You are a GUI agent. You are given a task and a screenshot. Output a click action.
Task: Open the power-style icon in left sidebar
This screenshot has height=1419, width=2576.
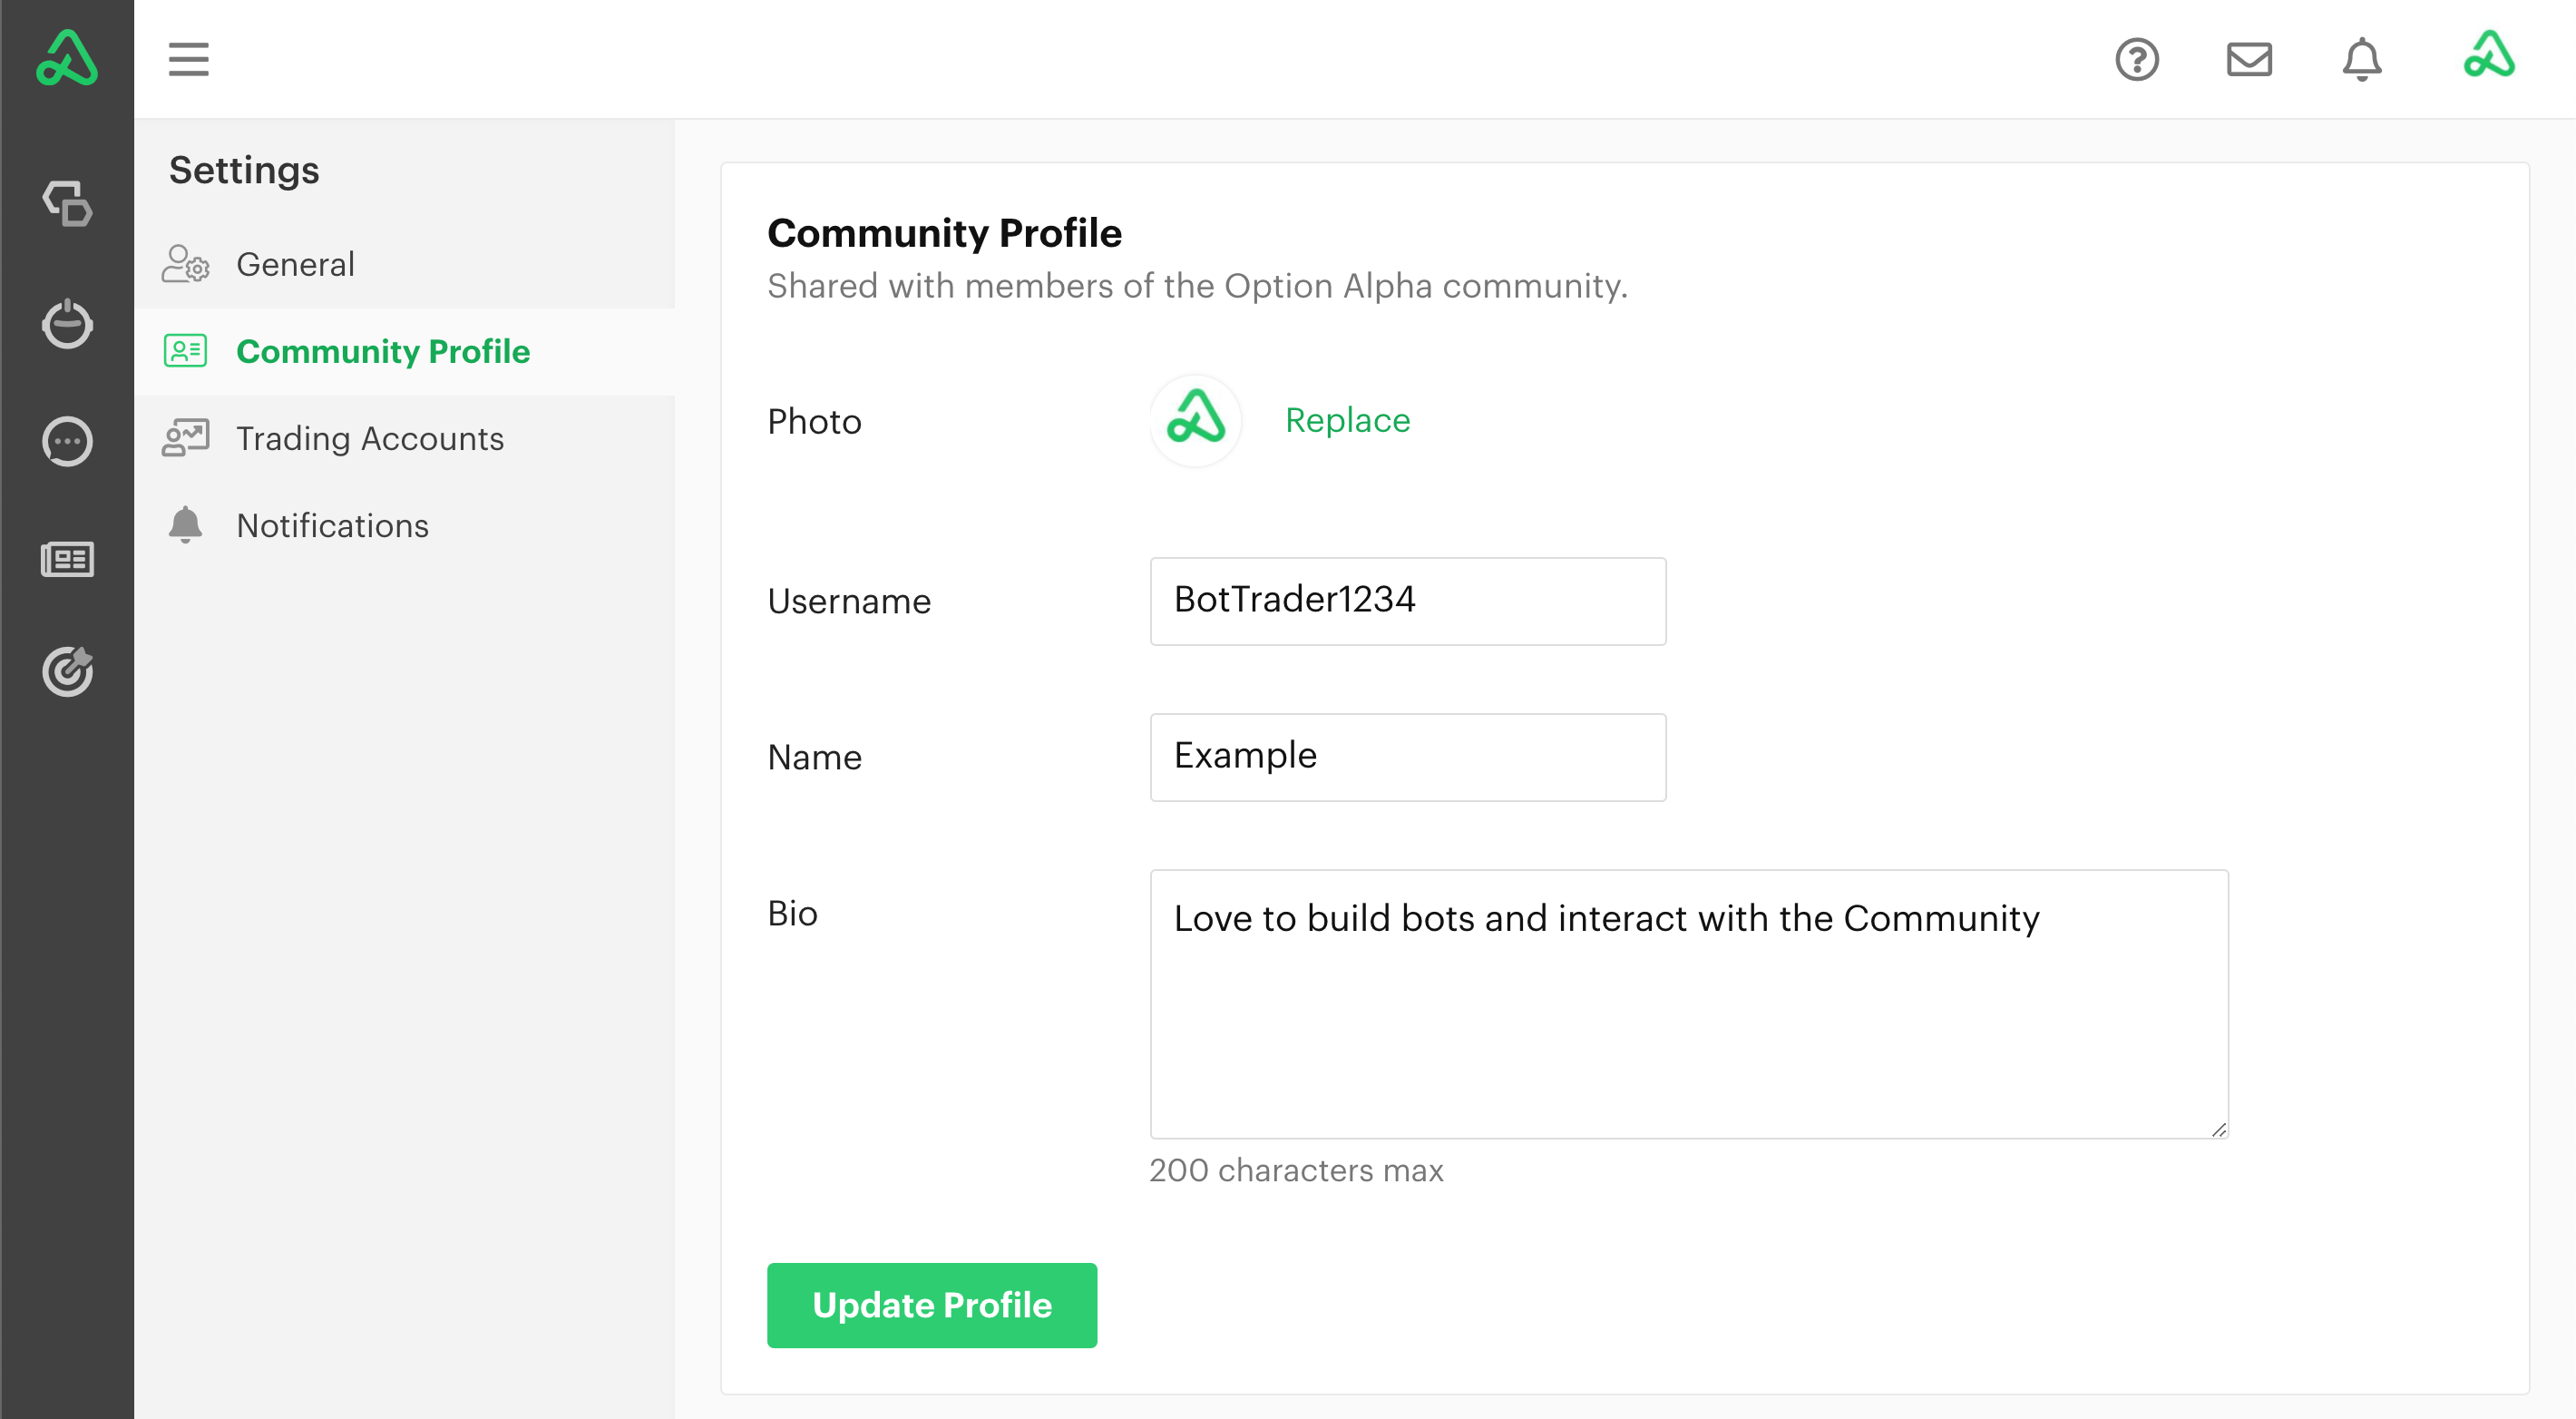(67, 323)
